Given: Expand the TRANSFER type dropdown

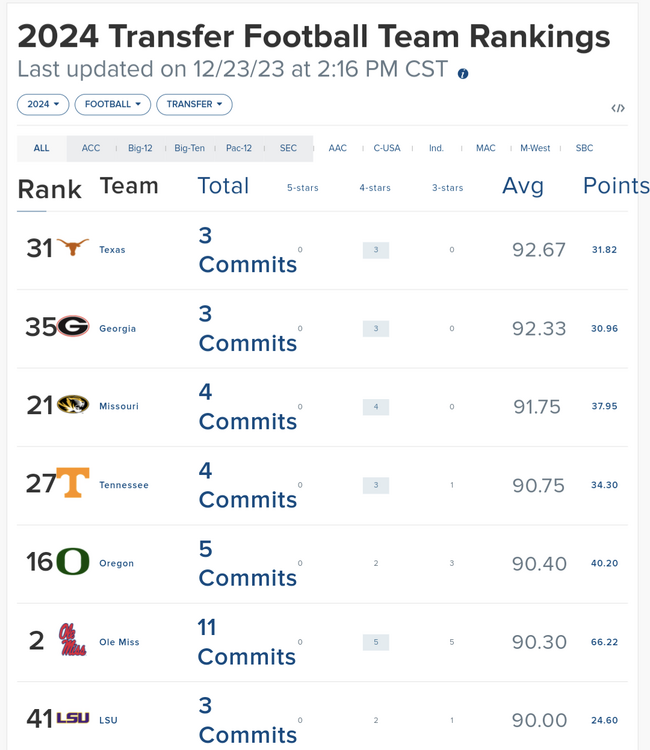Looking at the screenshot, I should click(x=194, y=104).
